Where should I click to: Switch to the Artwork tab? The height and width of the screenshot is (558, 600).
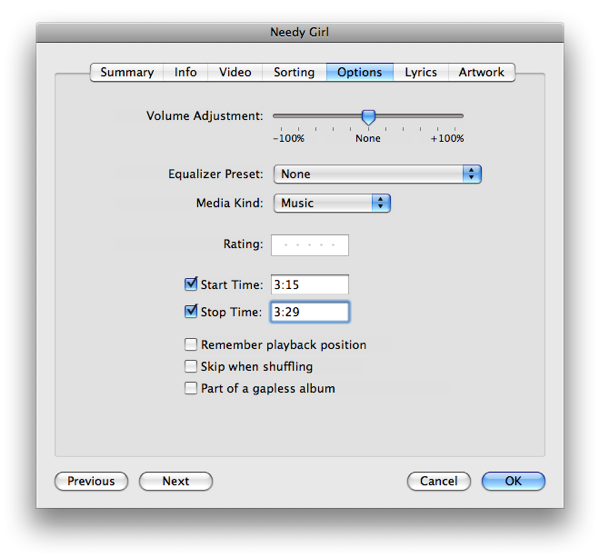pos(482,72)
